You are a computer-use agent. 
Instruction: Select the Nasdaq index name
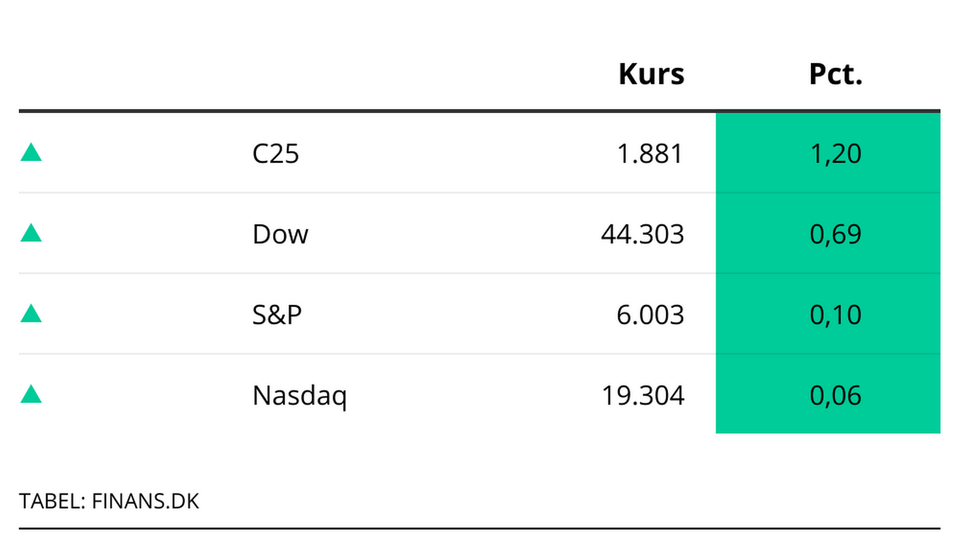pos(299,396)
